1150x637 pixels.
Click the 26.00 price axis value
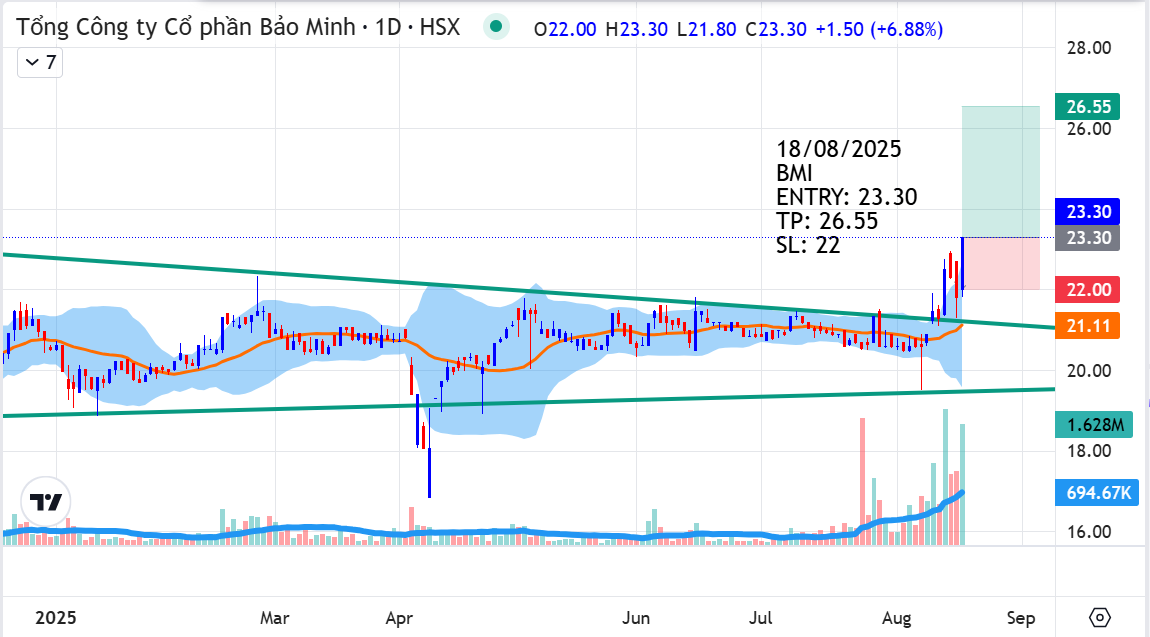click(x=1088, y=129)
